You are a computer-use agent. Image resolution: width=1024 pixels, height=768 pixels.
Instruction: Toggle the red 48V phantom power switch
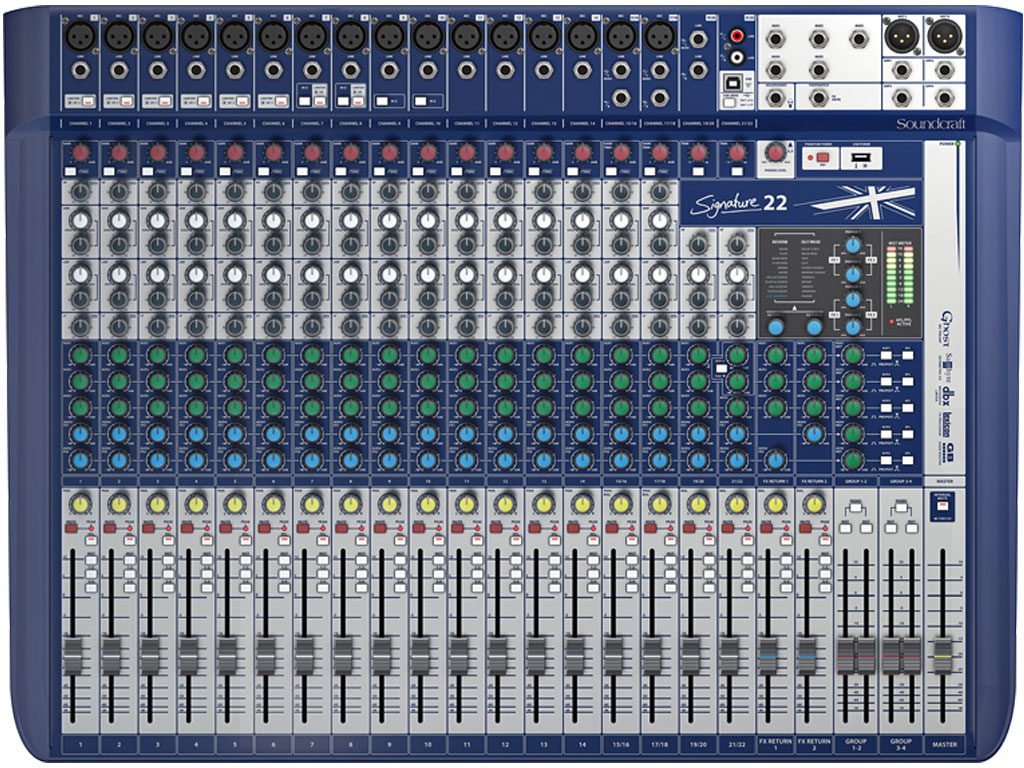coord(822,157)
